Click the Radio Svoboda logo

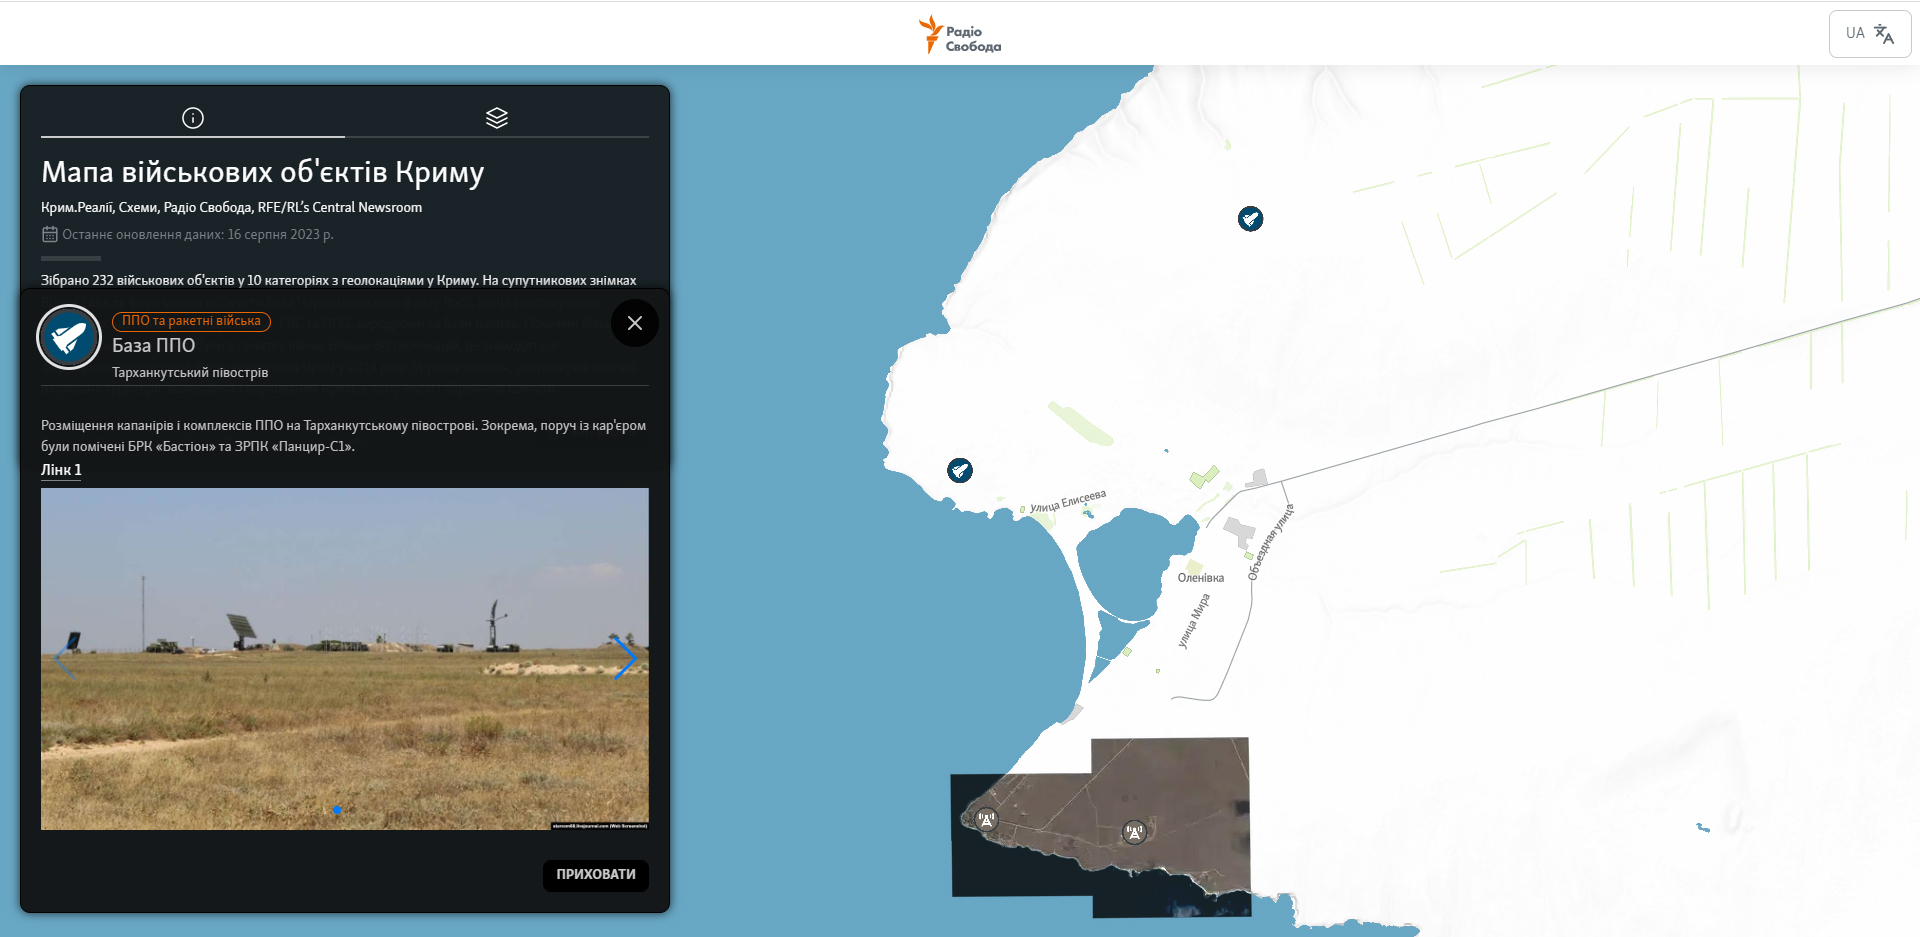pyautogui.click(x=960, y=35)
